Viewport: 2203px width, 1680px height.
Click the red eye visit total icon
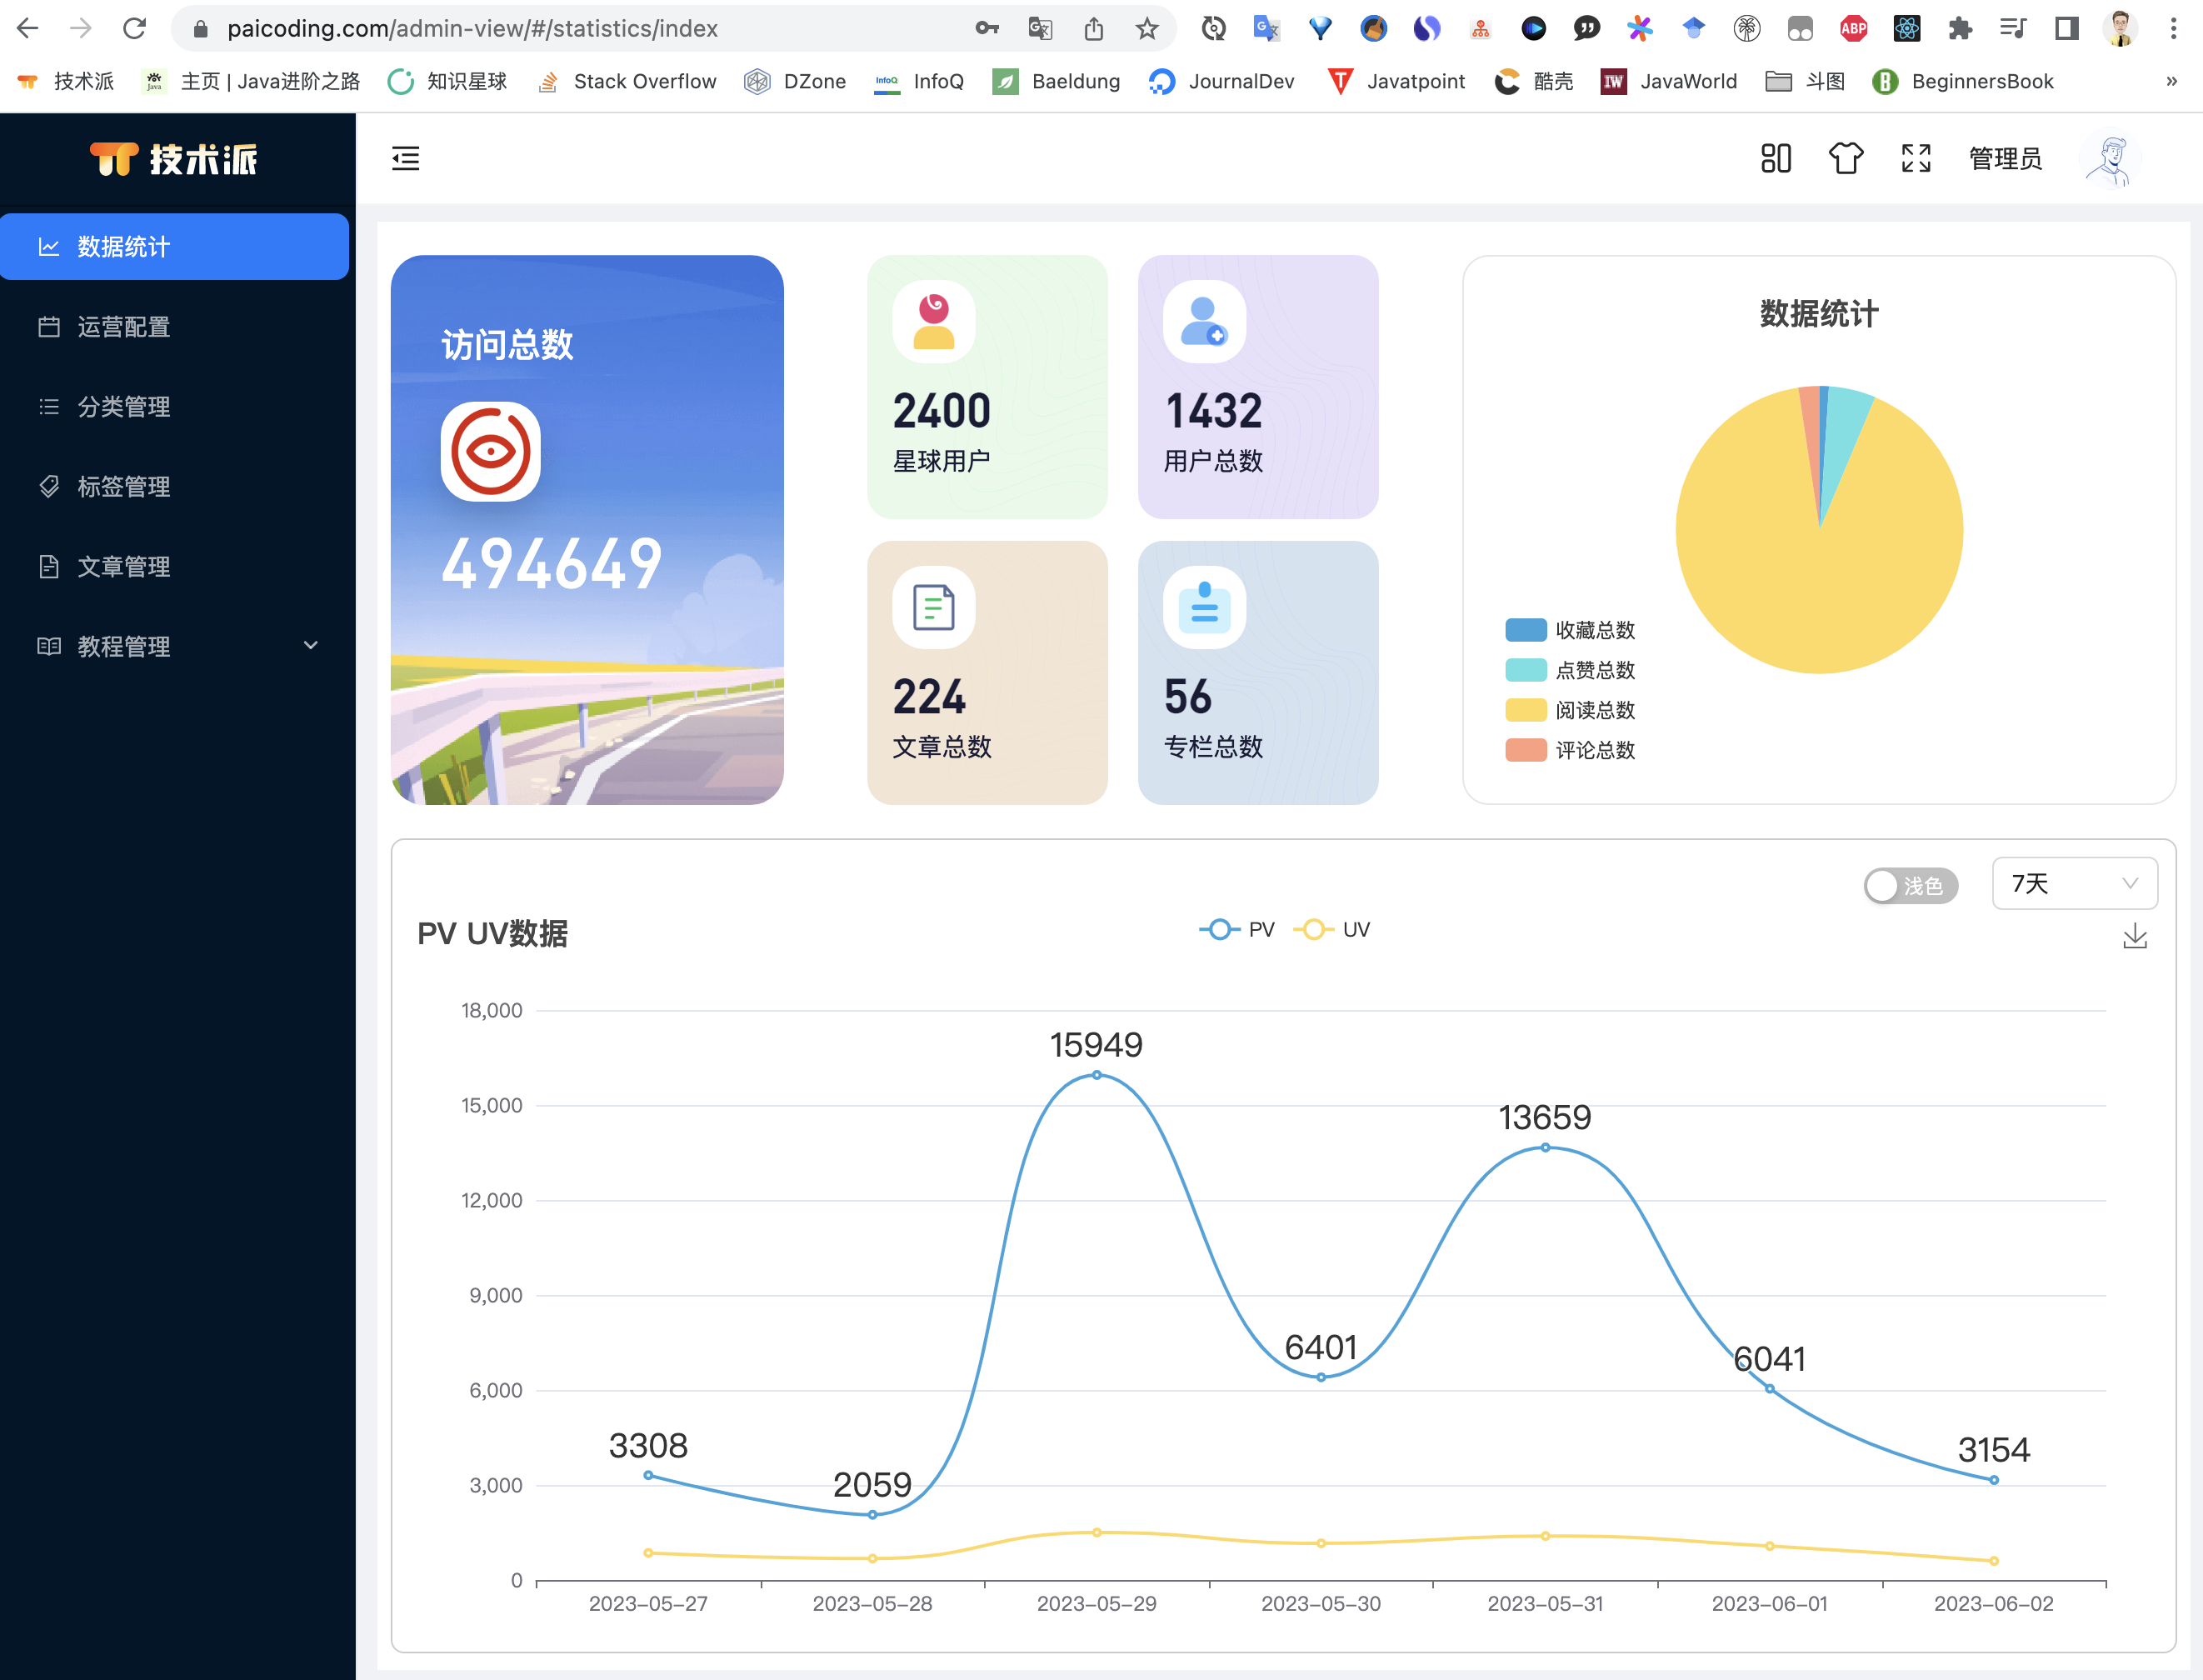[x=490, y=451]
